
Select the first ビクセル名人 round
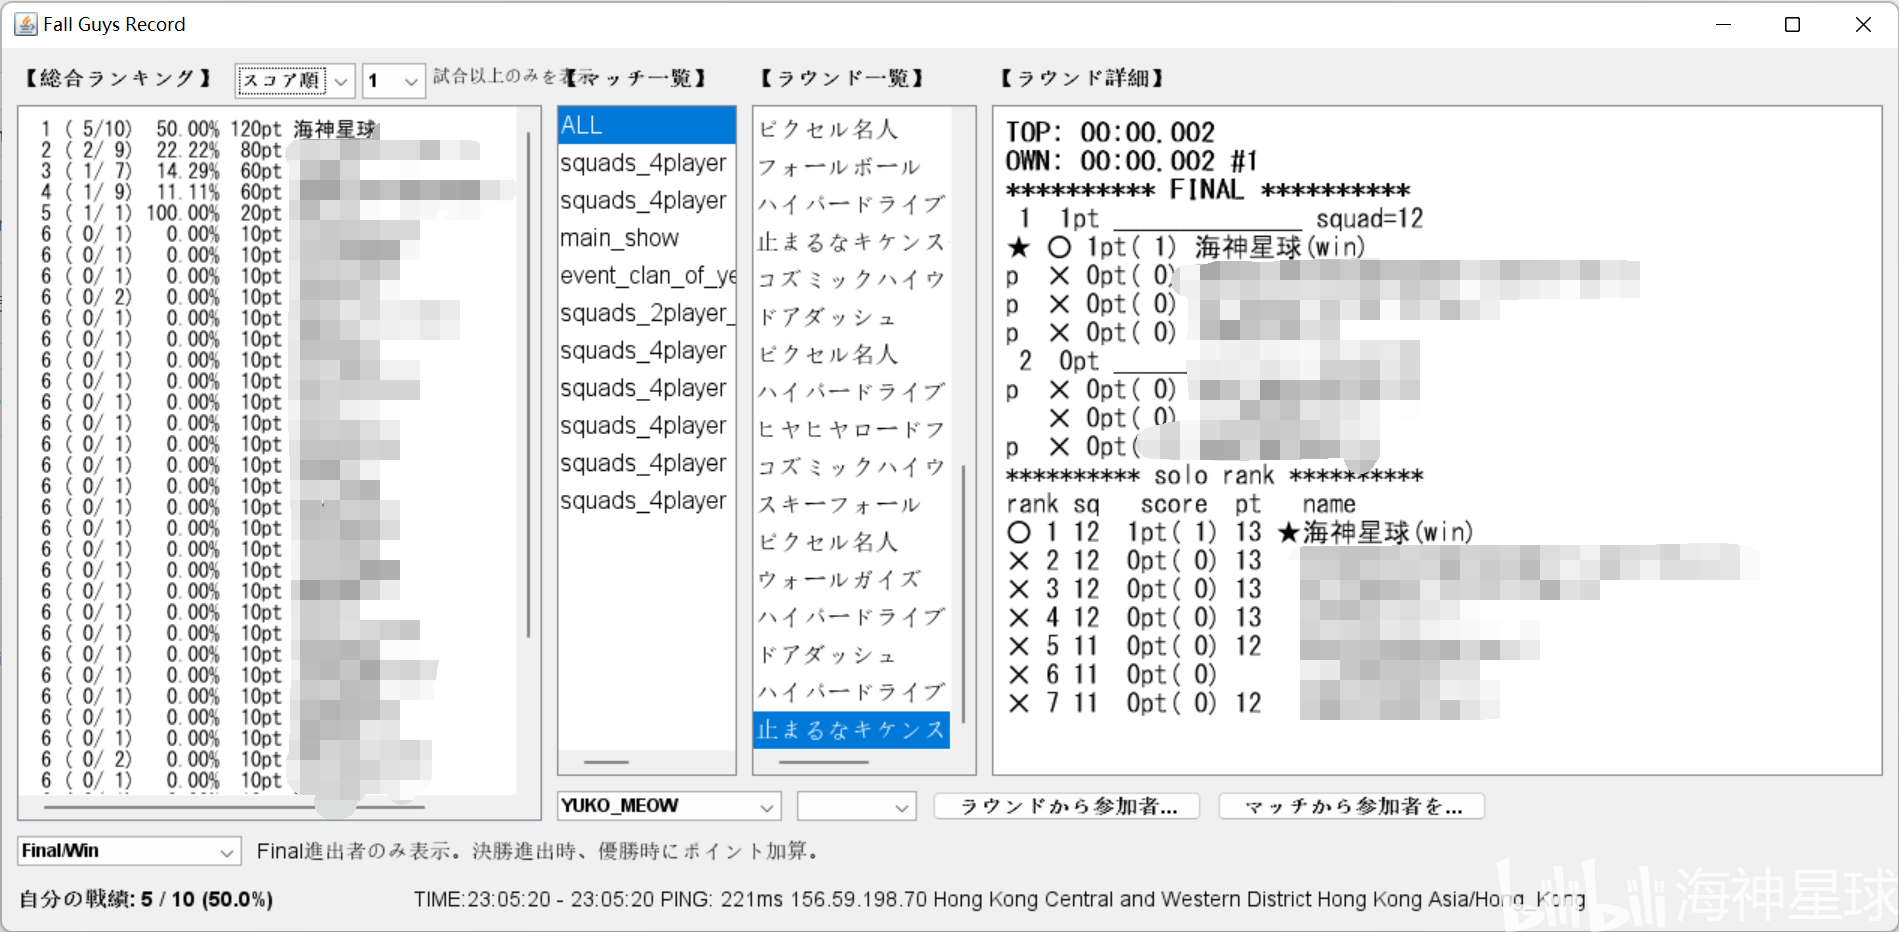tap(850, 128)
